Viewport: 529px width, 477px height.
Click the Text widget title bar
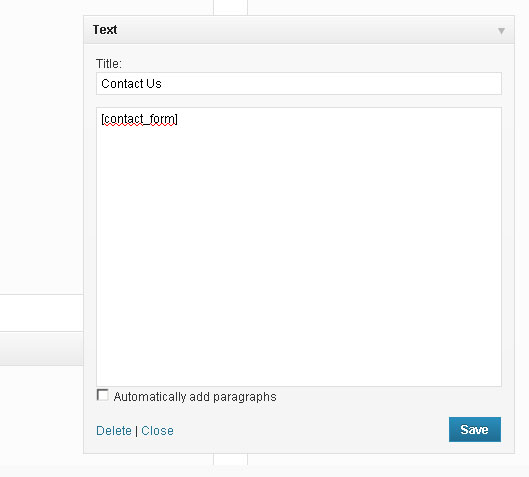coord(299,30)
